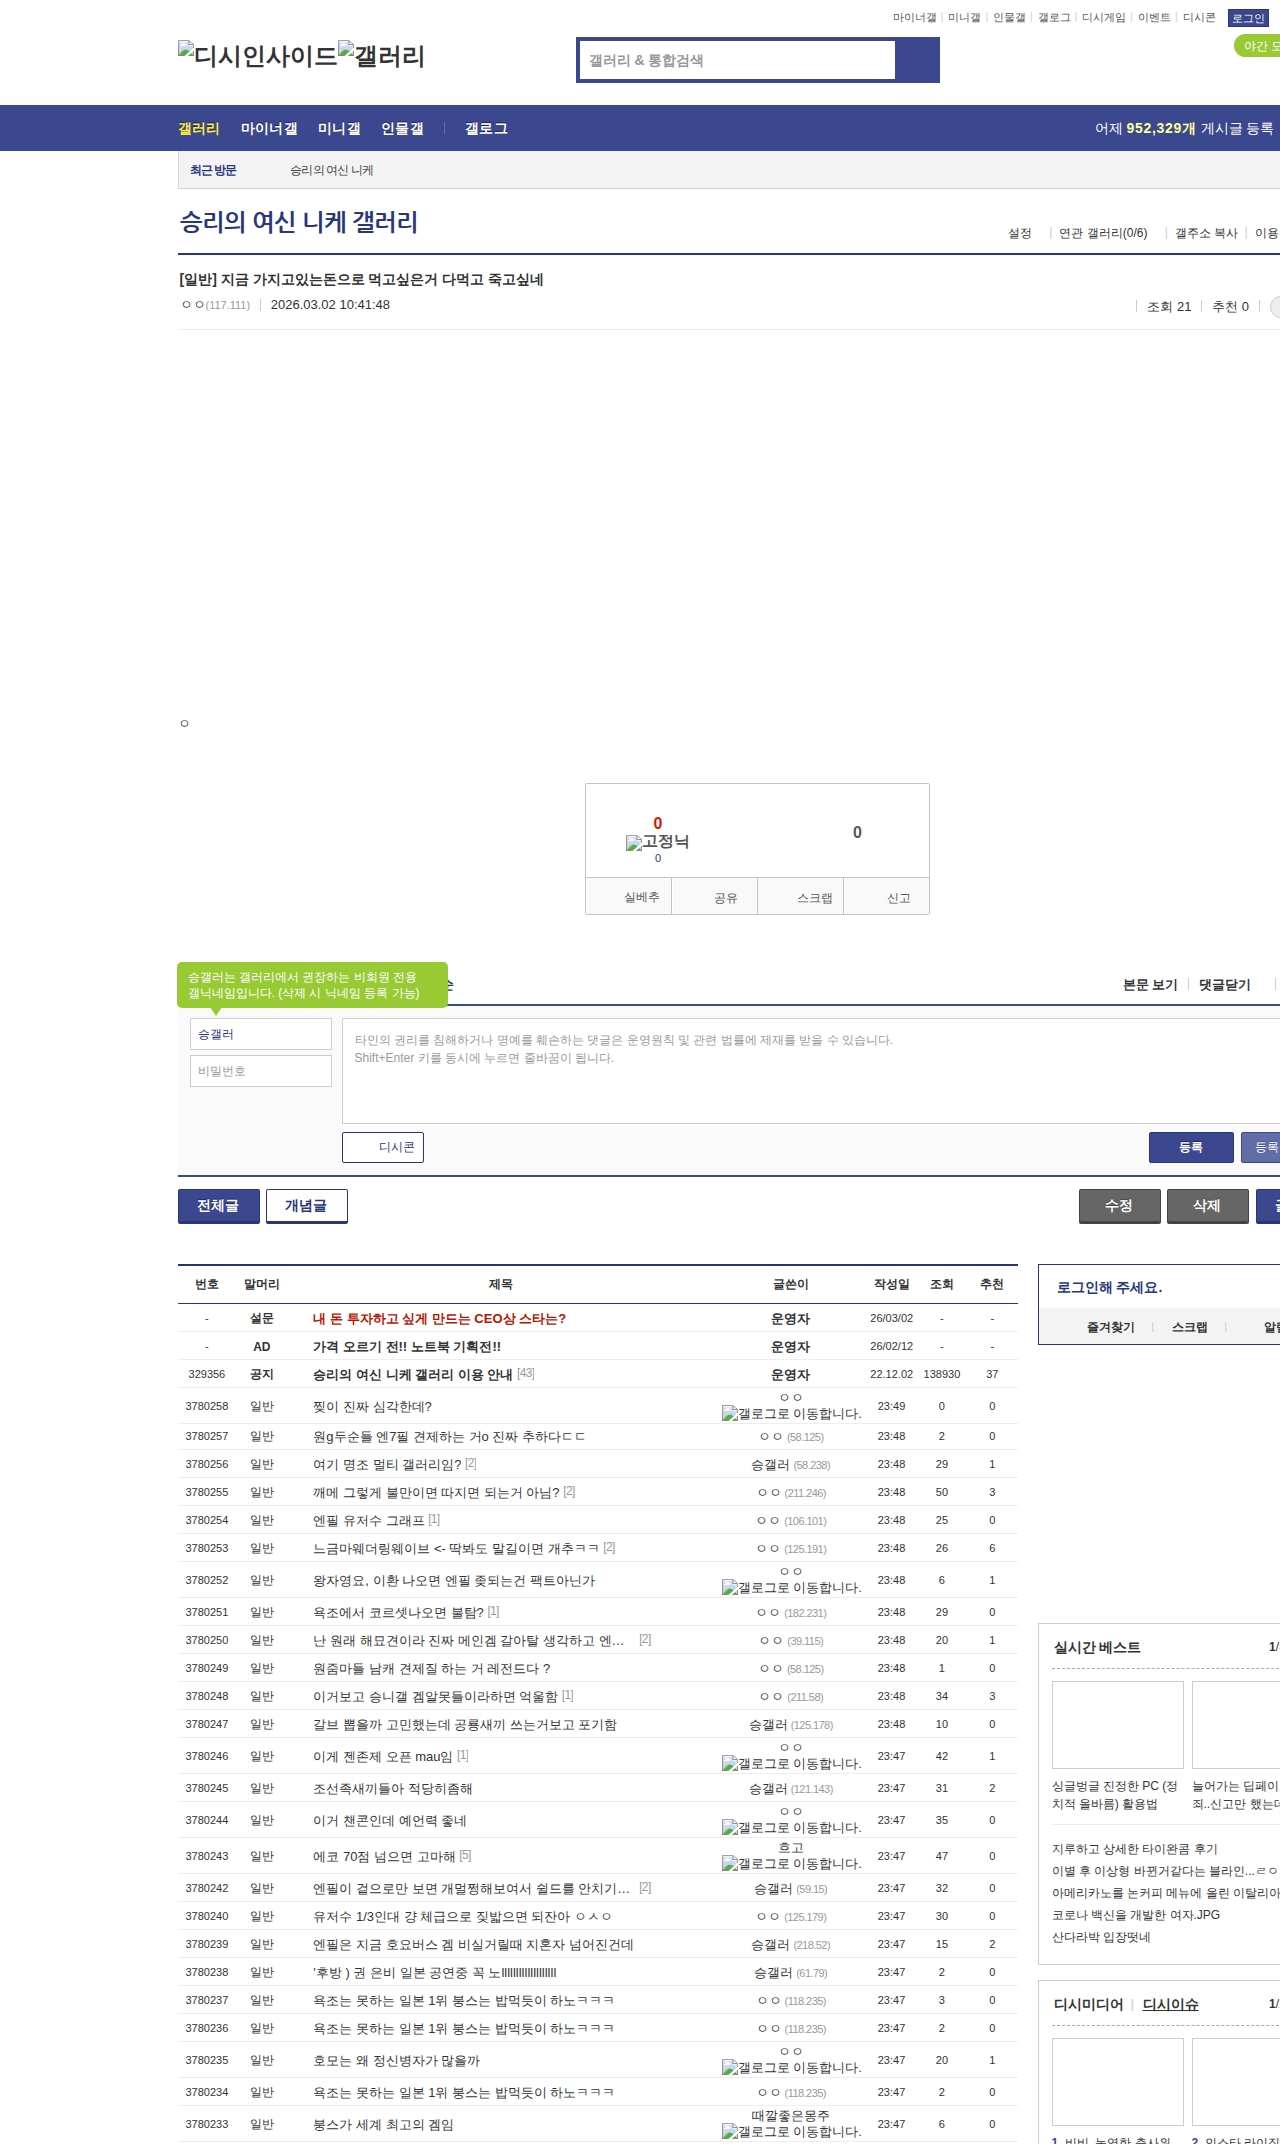Open the post titled 엔필 유저수 그래프
The width and height of the screenshot is (1280, 2144).
point(368,1520)
